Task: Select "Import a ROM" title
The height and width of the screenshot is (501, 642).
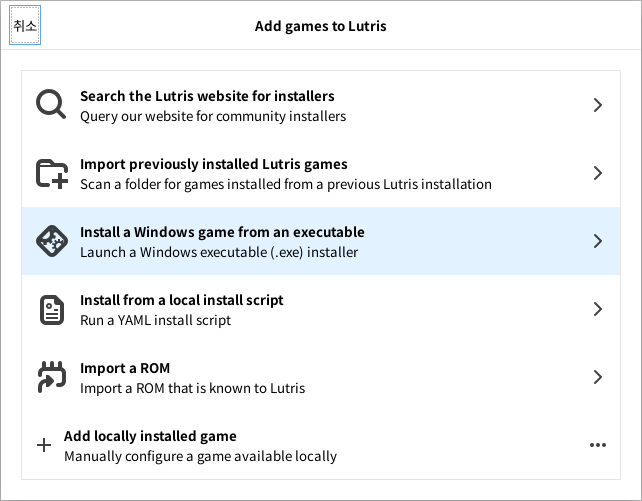Action: coord(125,368)
